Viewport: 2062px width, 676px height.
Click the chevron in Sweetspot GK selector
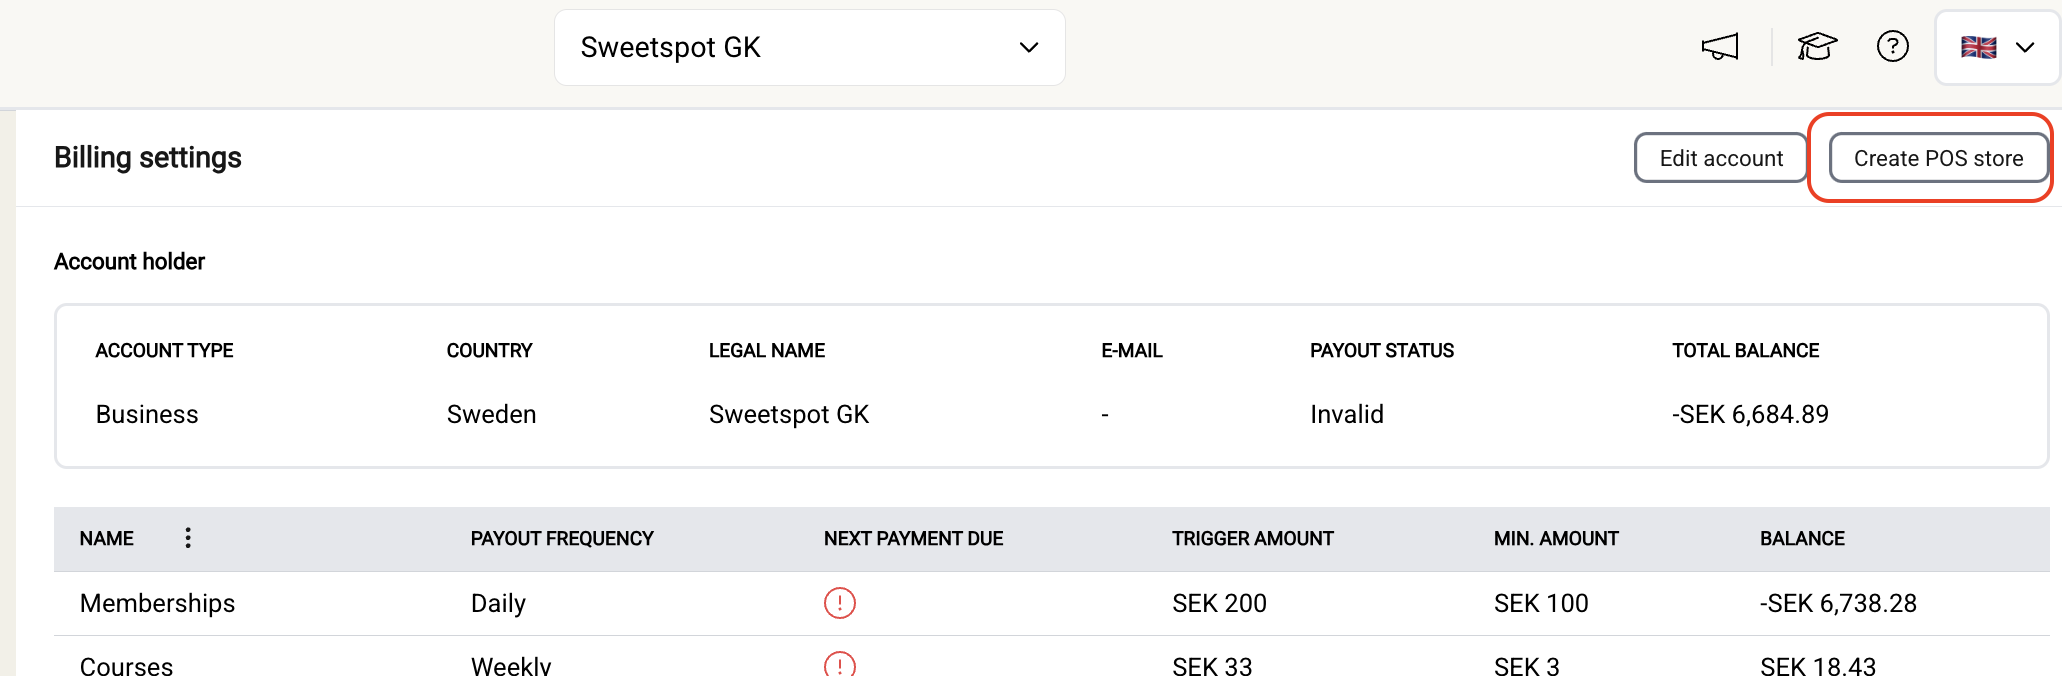(x=1028, y=48)
